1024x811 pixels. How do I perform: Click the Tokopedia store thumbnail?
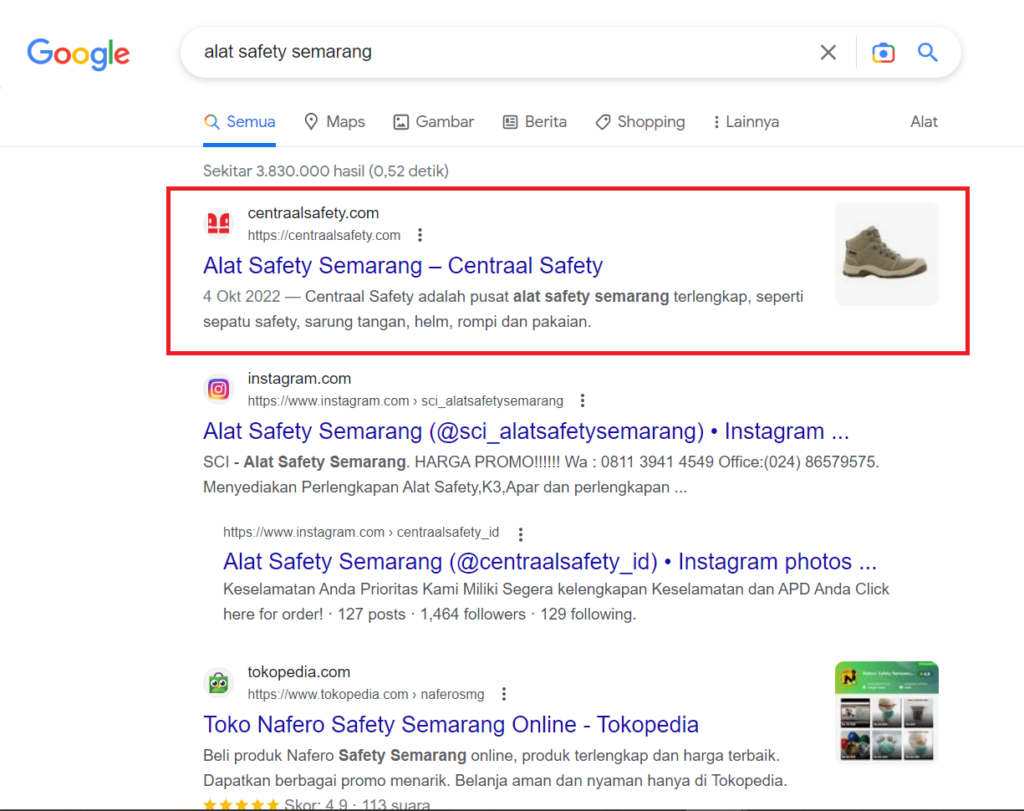(x=886, y=712)
